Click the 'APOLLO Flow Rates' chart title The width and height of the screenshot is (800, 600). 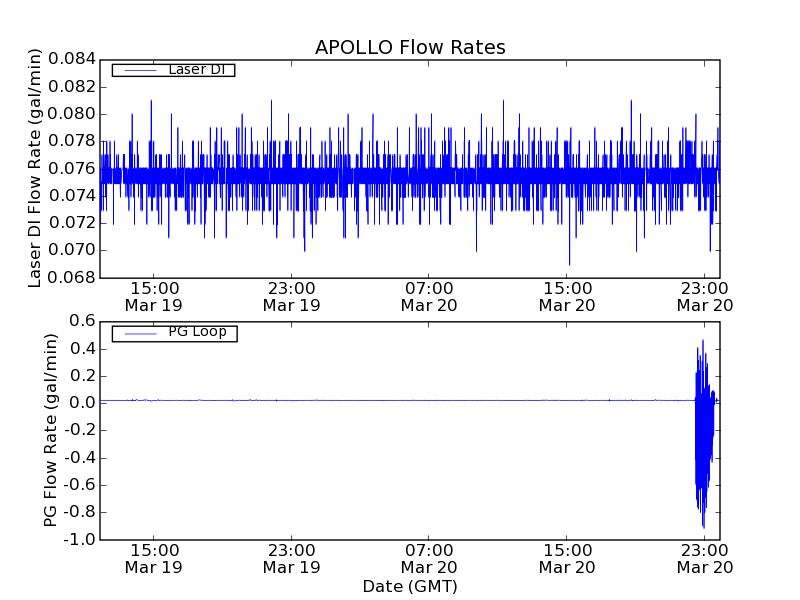point(410,47)
